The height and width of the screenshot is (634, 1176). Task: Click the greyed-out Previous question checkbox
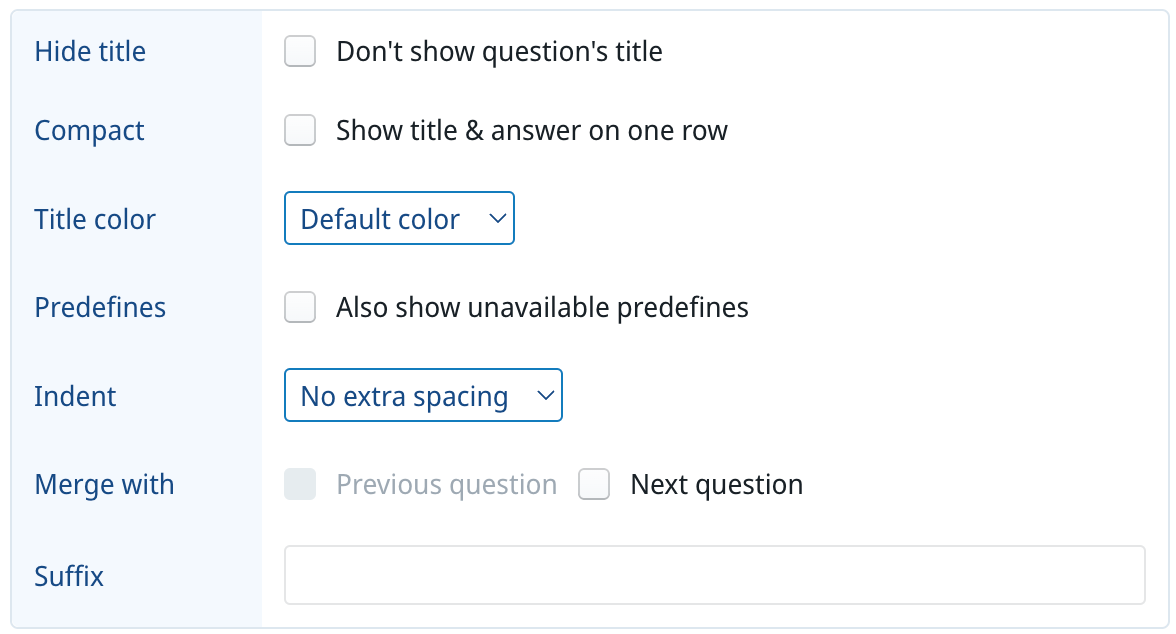point(300,485)
